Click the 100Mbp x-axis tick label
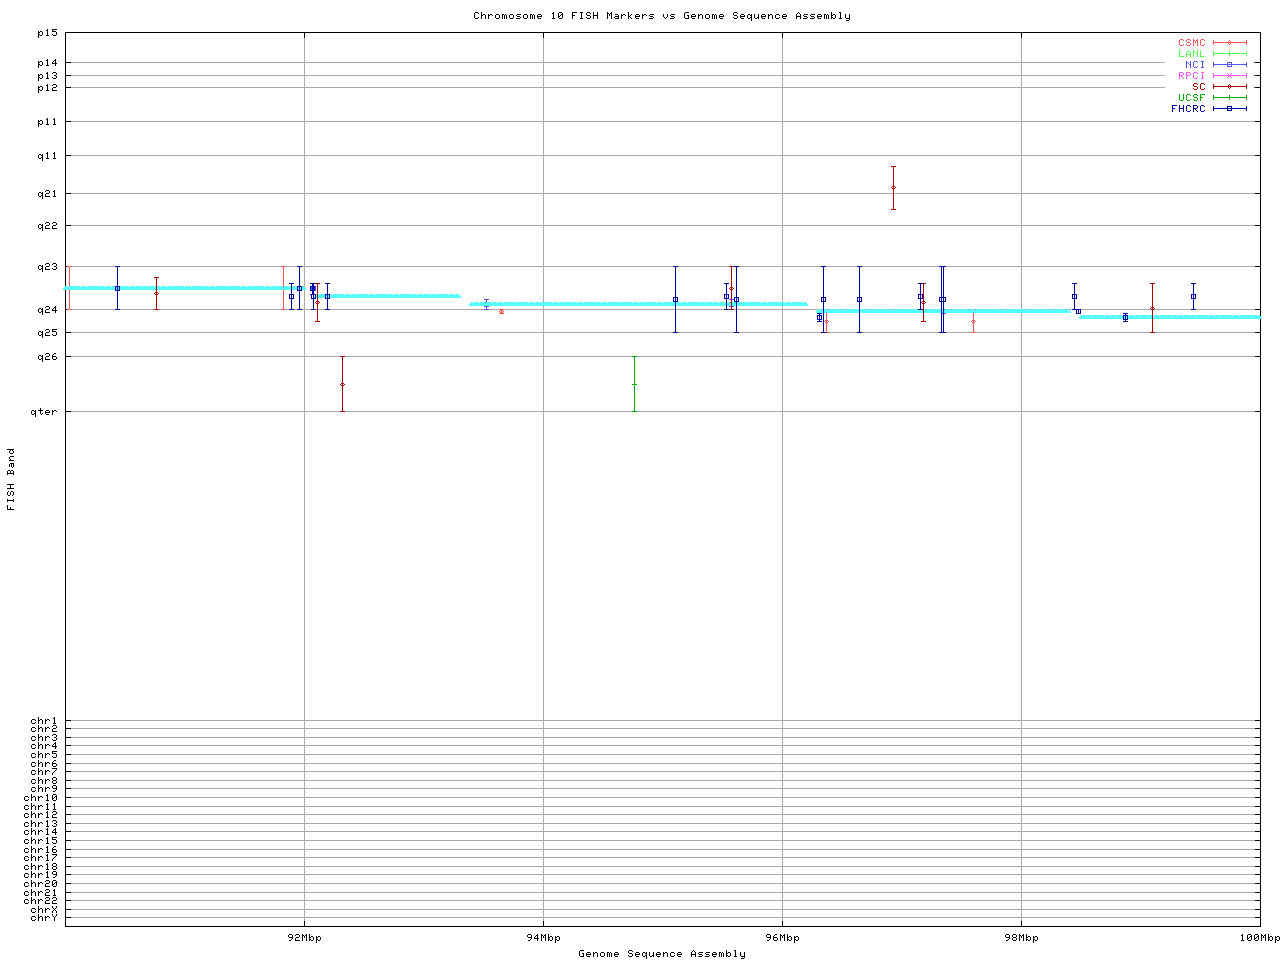This screenshot has width=1280, height=960. pyautogui.click(x=1259, y=938)
